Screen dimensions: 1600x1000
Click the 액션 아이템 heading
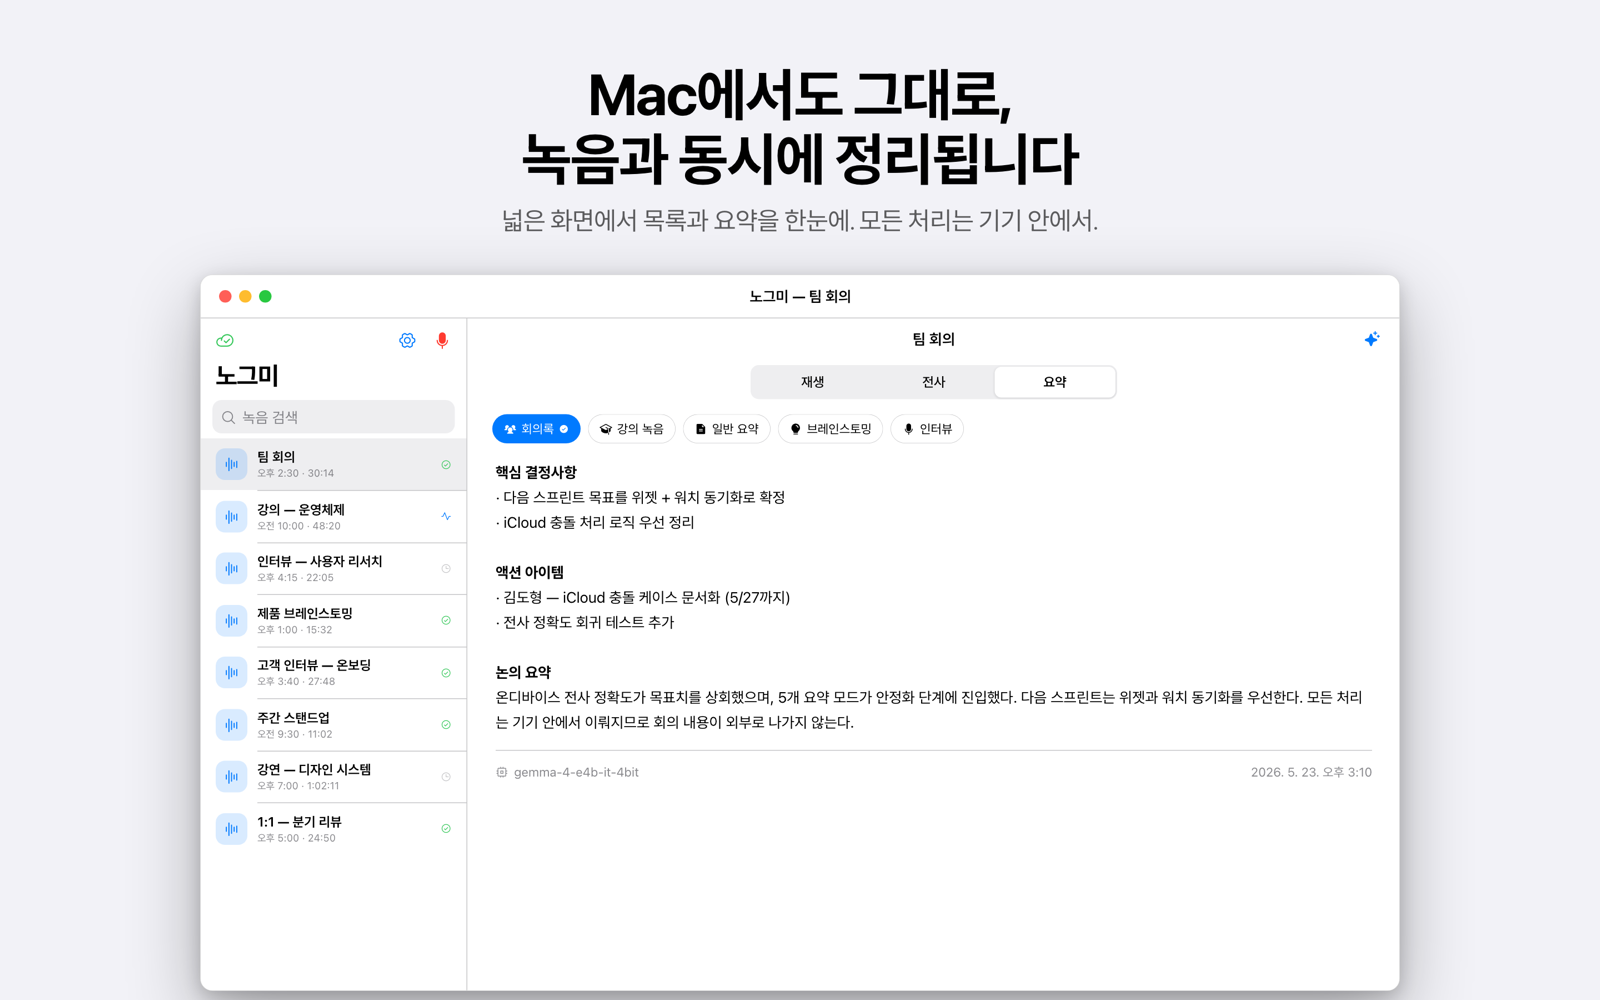[x=530, y=572]
